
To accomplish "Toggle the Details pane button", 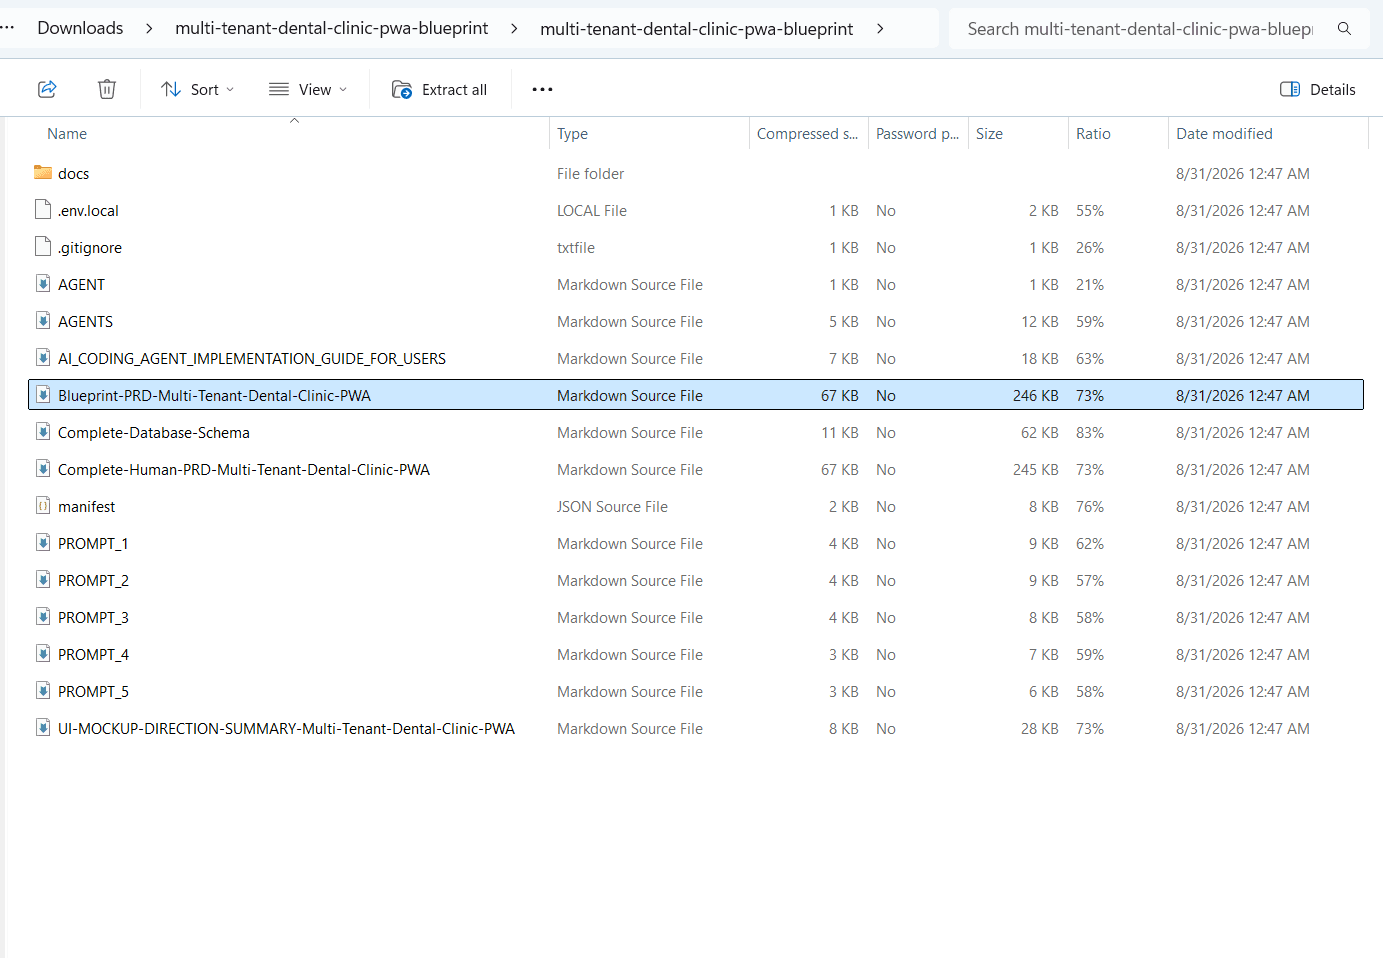I will pos(1318,89).
